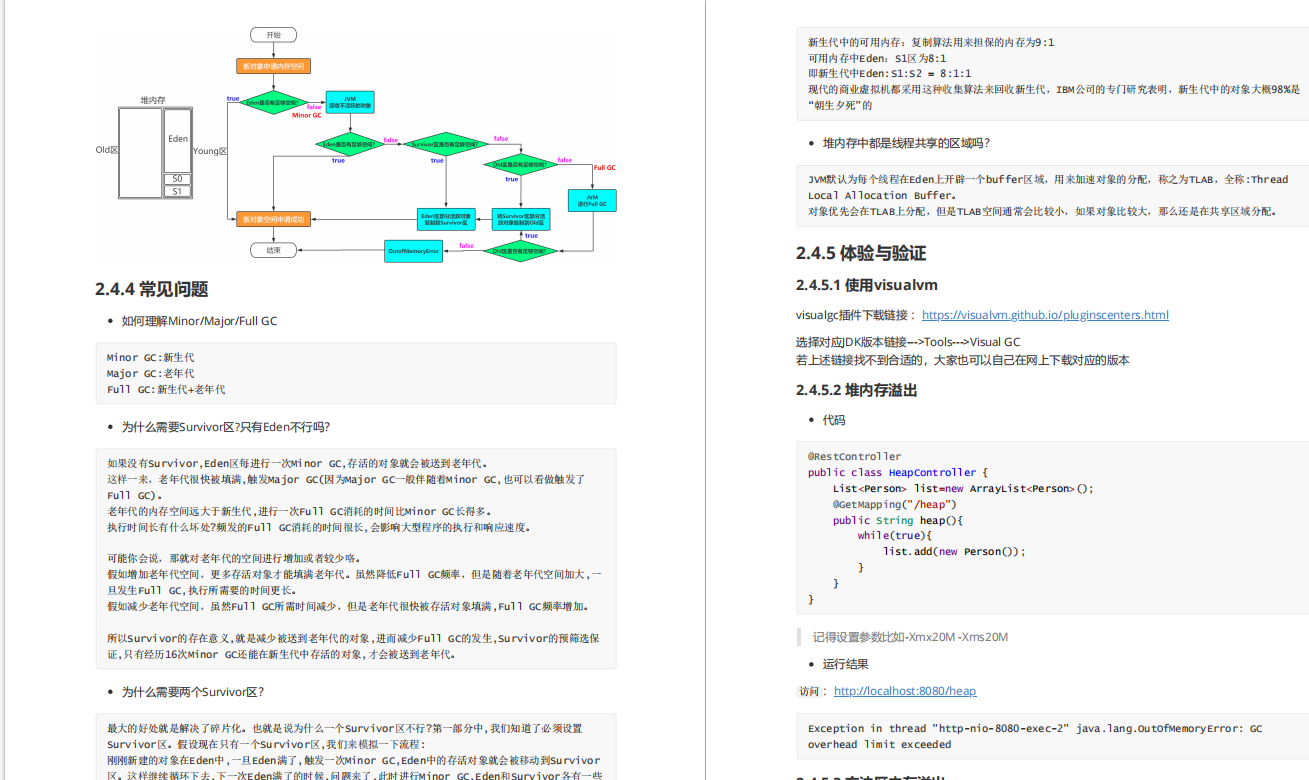Click the line 若上述链接找不到合适的

tap(963, 359)
